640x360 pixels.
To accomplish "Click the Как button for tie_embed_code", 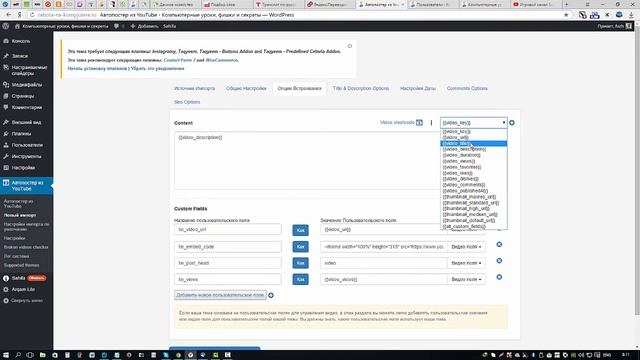I will pyautogui.click(x=300, y=247).
